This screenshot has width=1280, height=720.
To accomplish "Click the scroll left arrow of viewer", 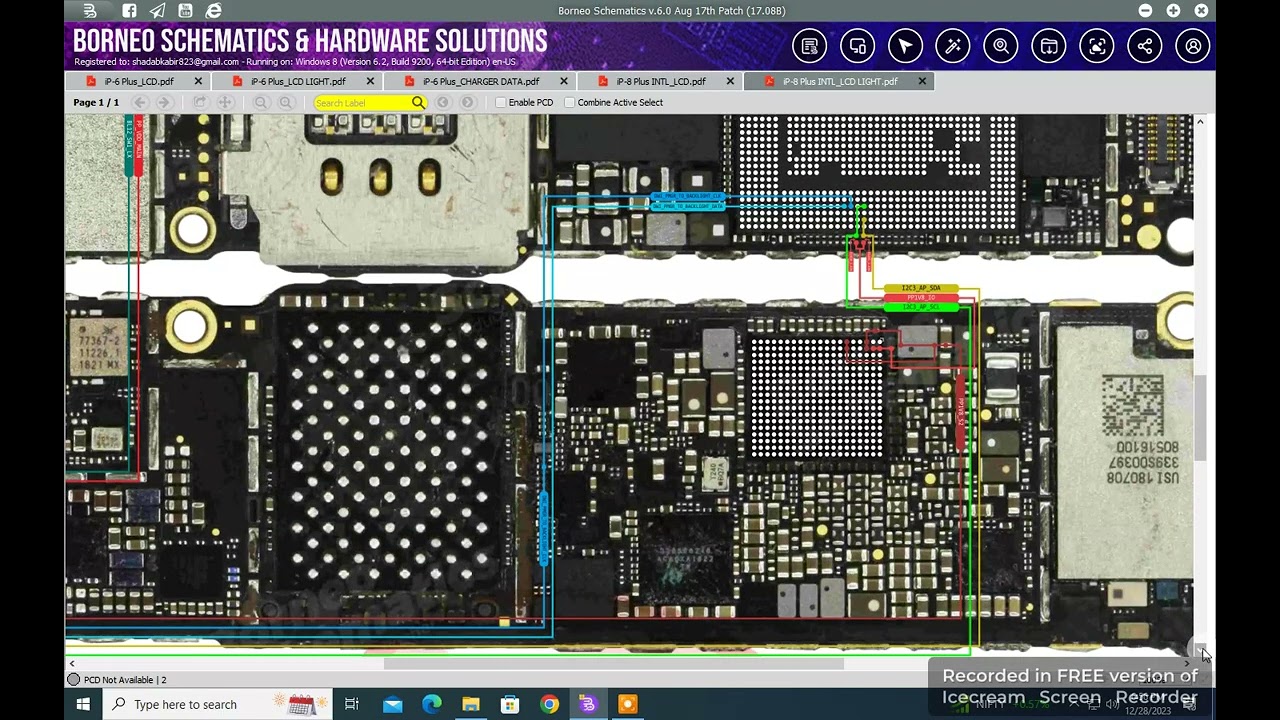I will point(72,663).
